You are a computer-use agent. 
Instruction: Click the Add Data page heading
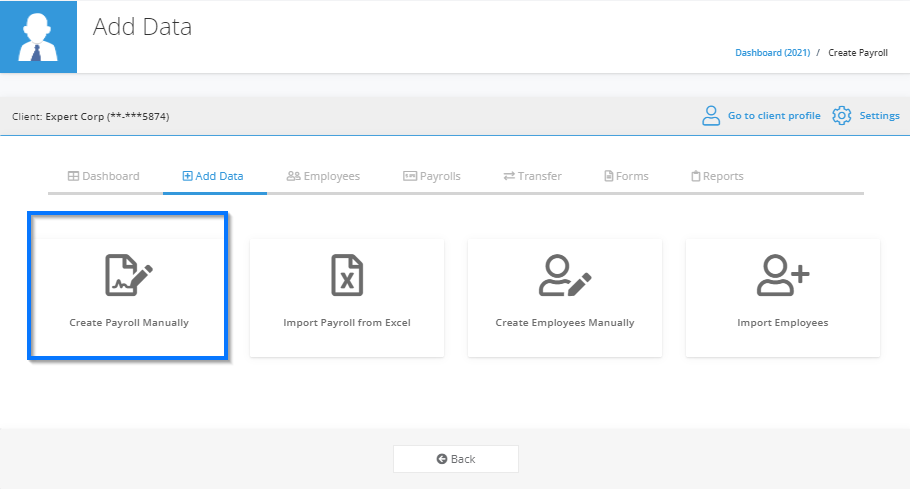tap(142, 27)
